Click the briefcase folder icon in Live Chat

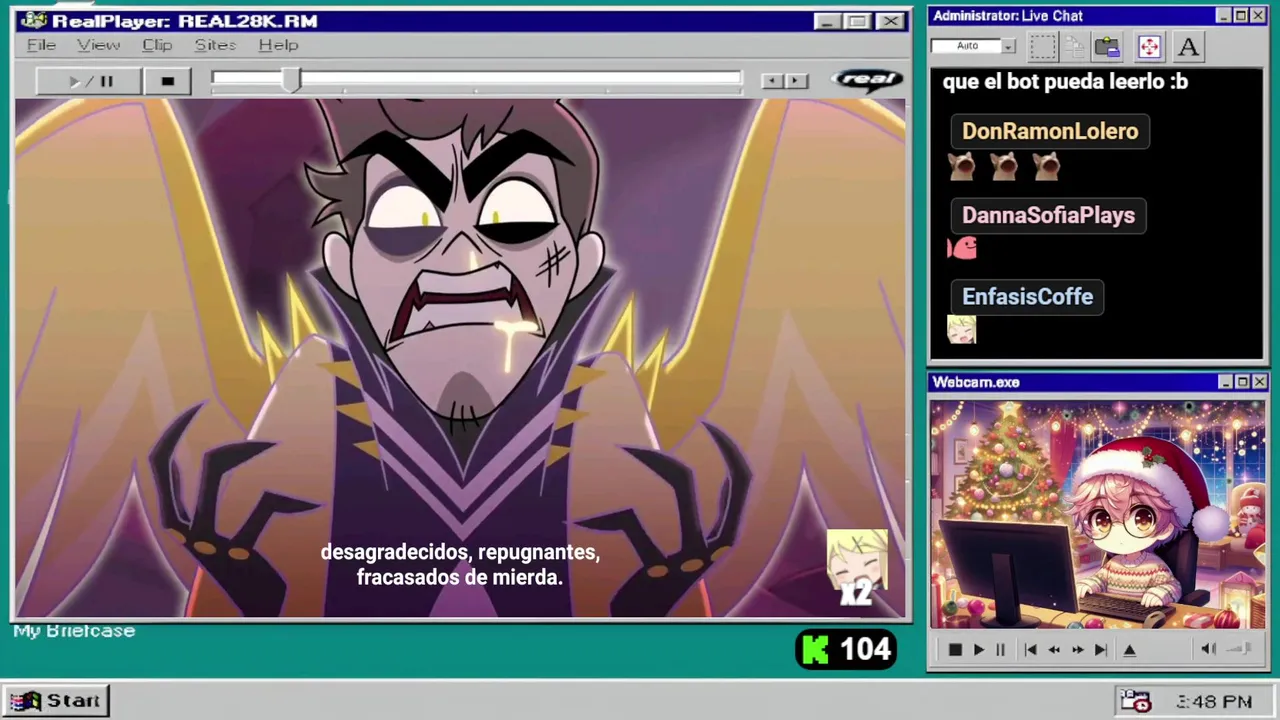[x=1107, y=46]
